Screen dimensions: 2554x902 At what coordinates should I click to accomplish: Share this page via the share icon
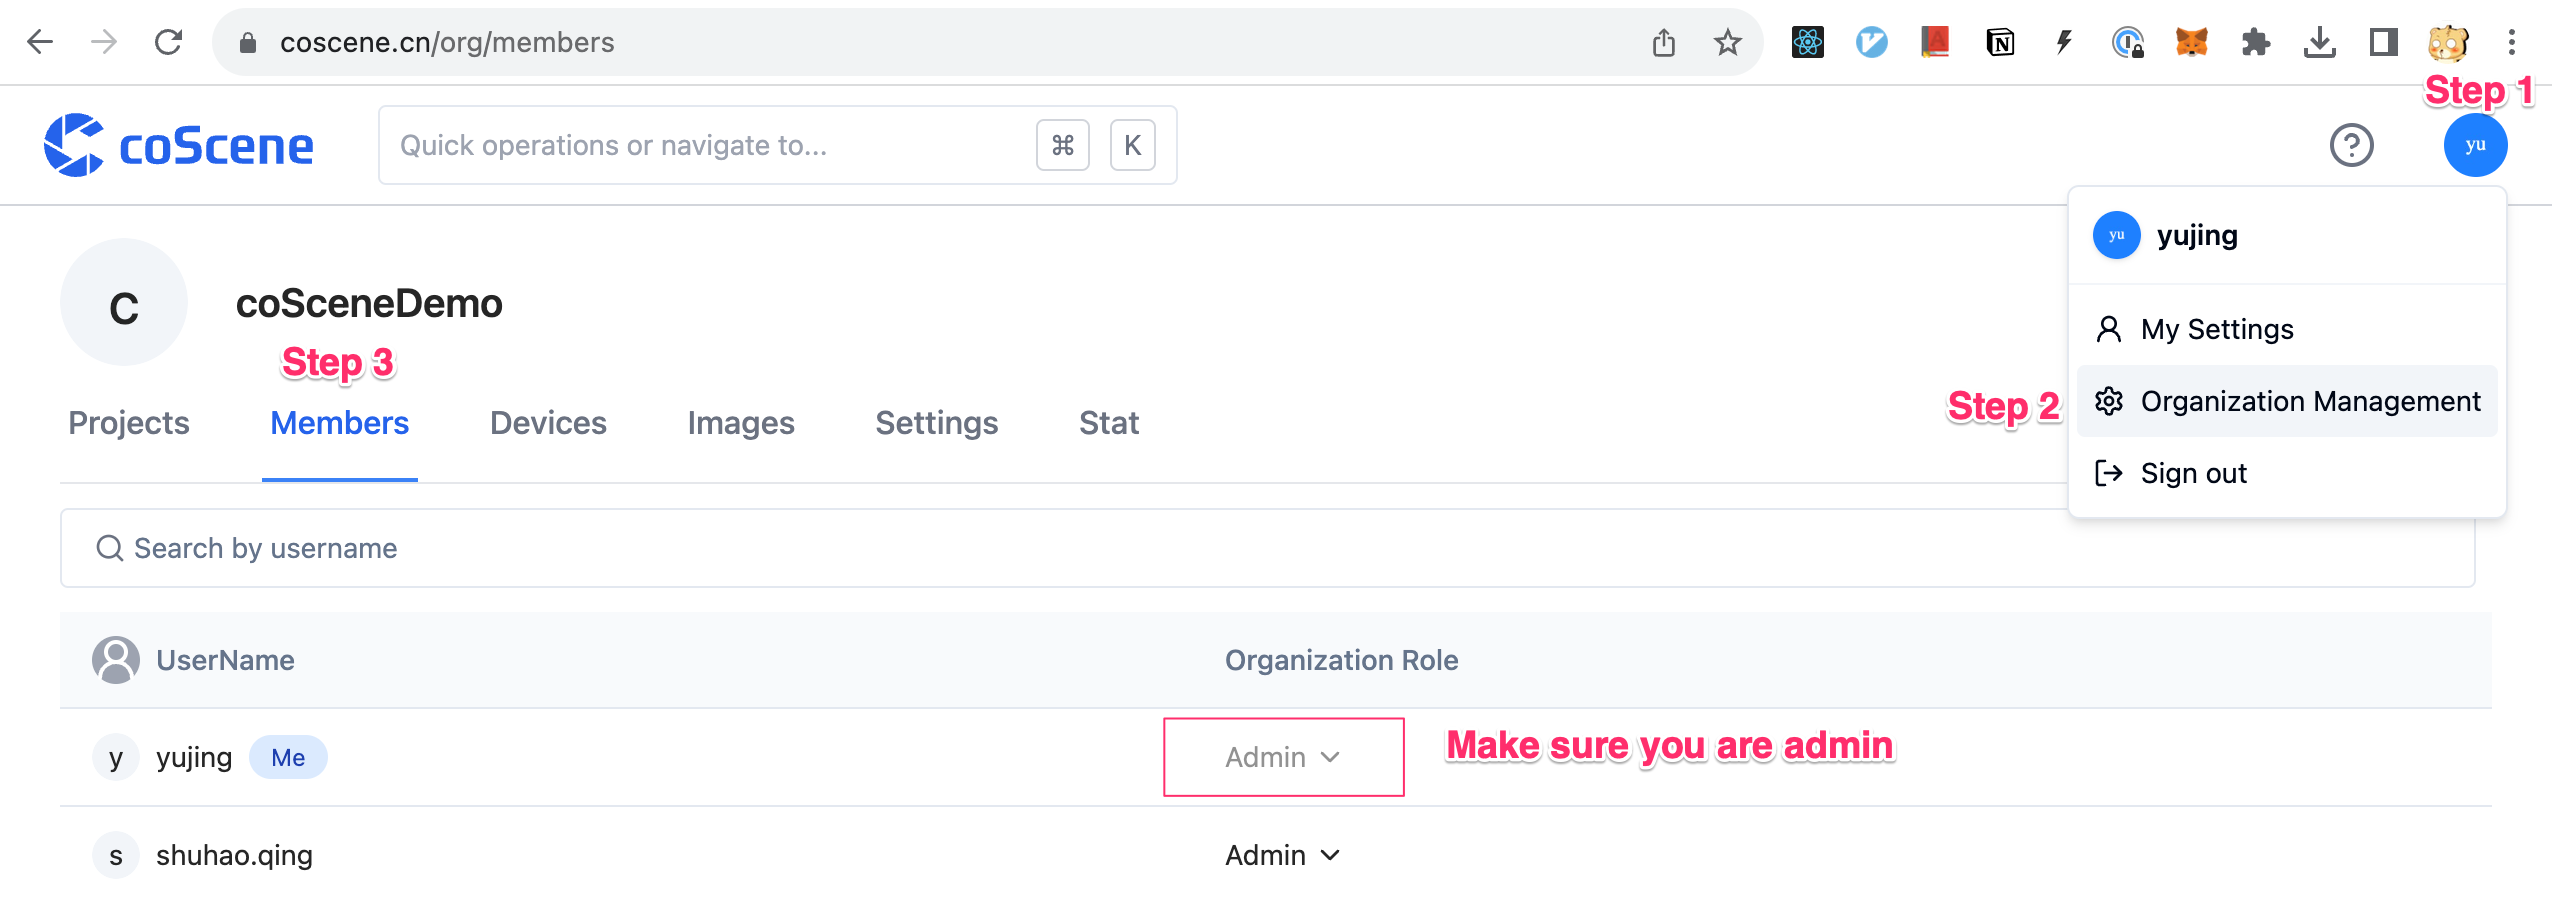click(1664, 42)
